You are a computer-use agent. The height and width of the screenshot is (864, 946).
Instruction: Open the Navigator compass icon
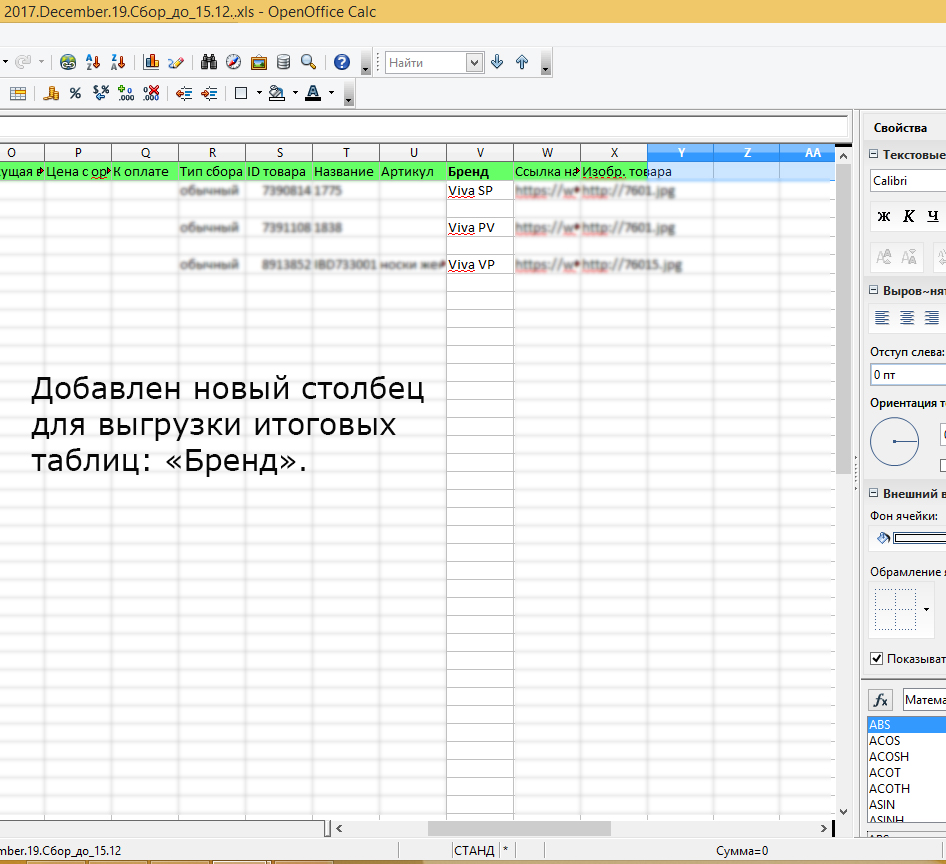pos(233,62)
